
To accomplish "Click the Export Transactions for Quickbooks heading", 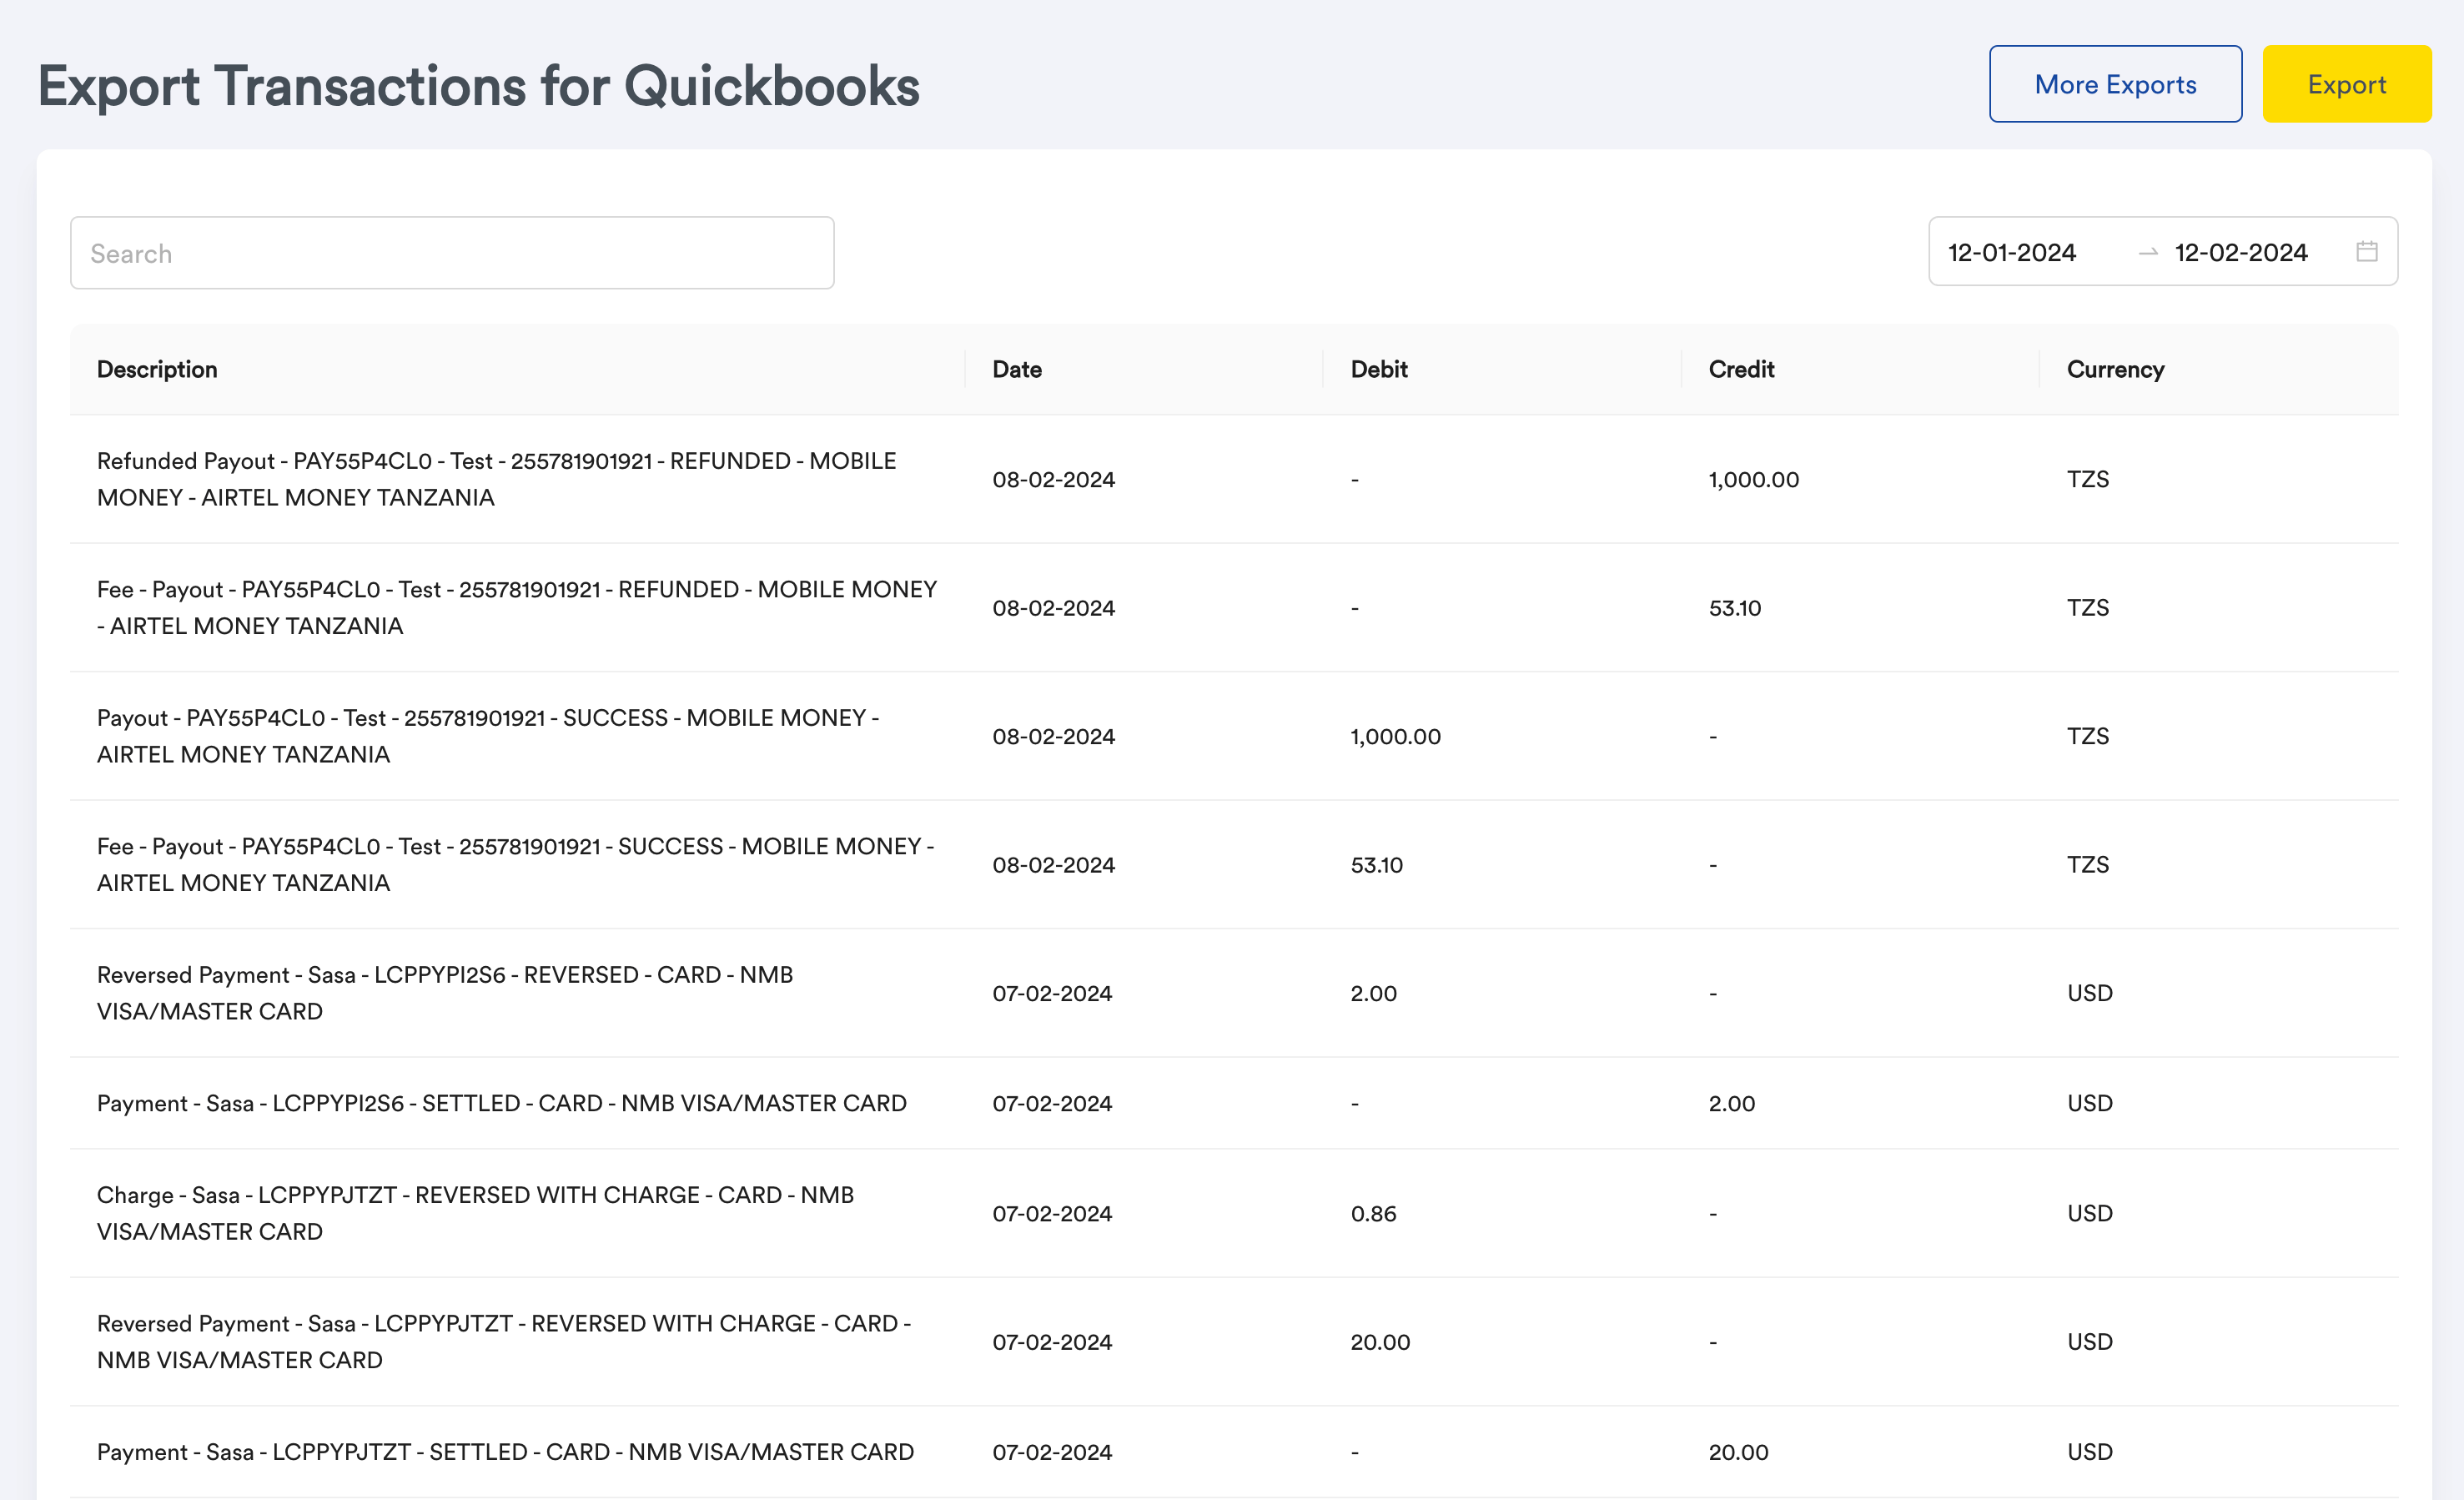I will tap(478, 86).
